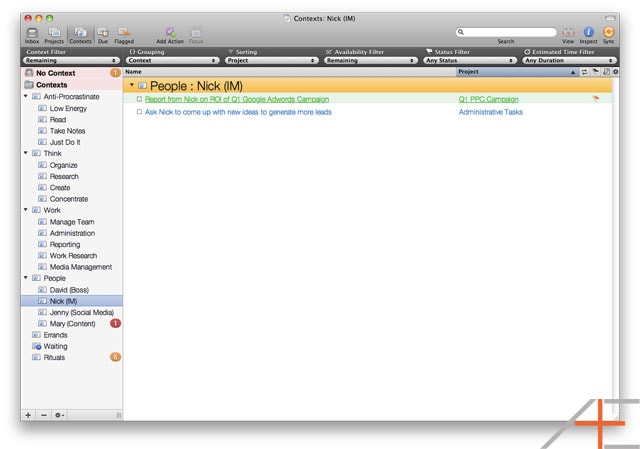This screenshot has height=449, width=640.
Task: Collapse the Work context group
Action: [x=26, y=210]
